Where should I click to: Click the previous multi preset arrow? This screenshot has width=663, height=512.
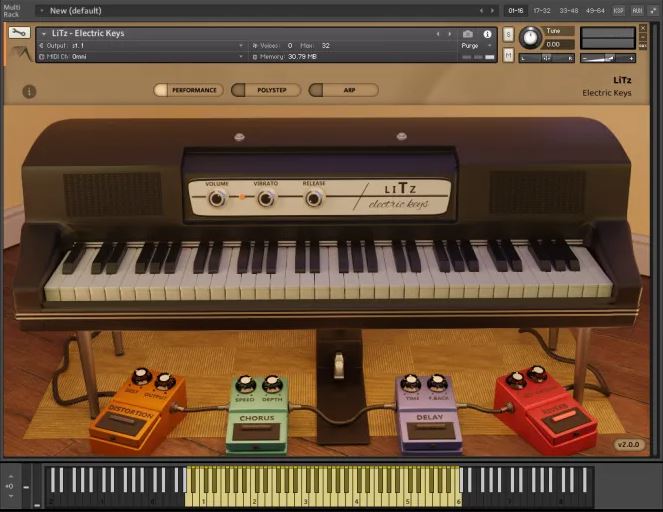[x=481, y=11]
